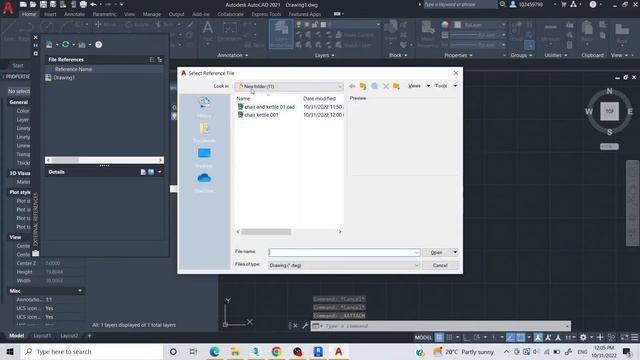Expand the Annotation panel dropdown

pos(233,55)
